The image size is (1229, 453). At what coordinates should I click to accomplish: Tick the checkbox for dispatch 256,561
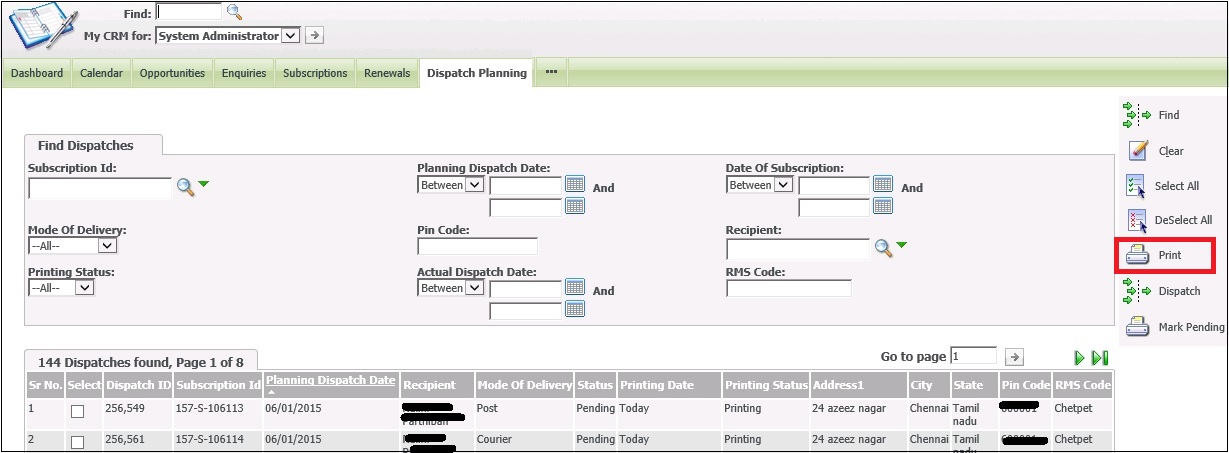[x=77, y=441]
